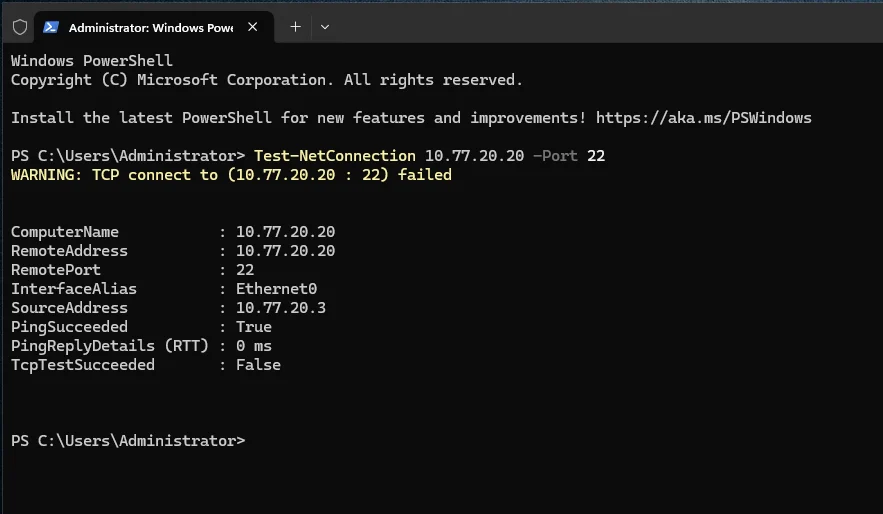Click the PingReplyDetails value 0 ms
The width and height of the screenshot is (883, 514).
[253, 346]
